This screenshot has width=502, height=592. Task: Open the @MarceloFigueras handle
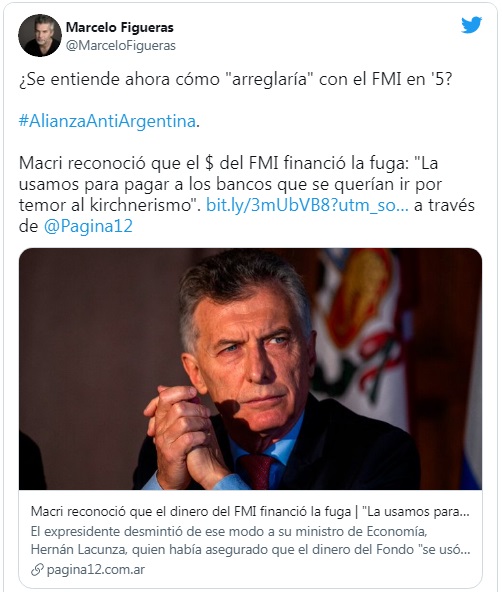[121, 46]
